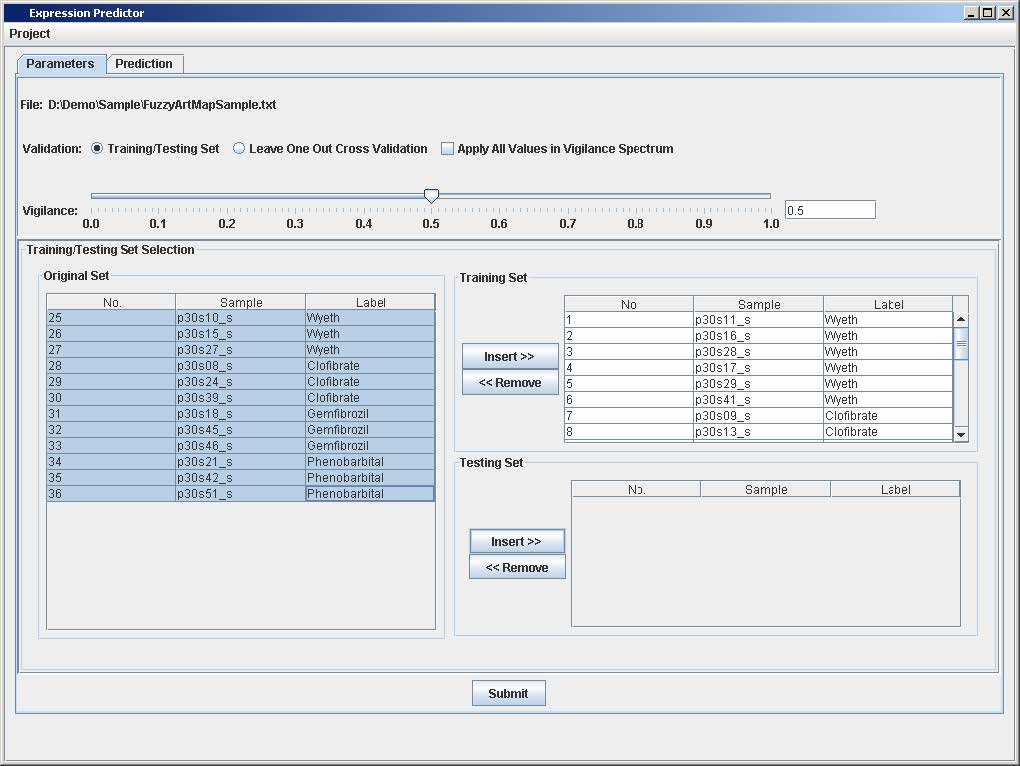The width and height of the screenshot is (1020, 766).
Task: Select Original Set row p30s46_s
Action: pyautogui.click(x=241, y=445)
